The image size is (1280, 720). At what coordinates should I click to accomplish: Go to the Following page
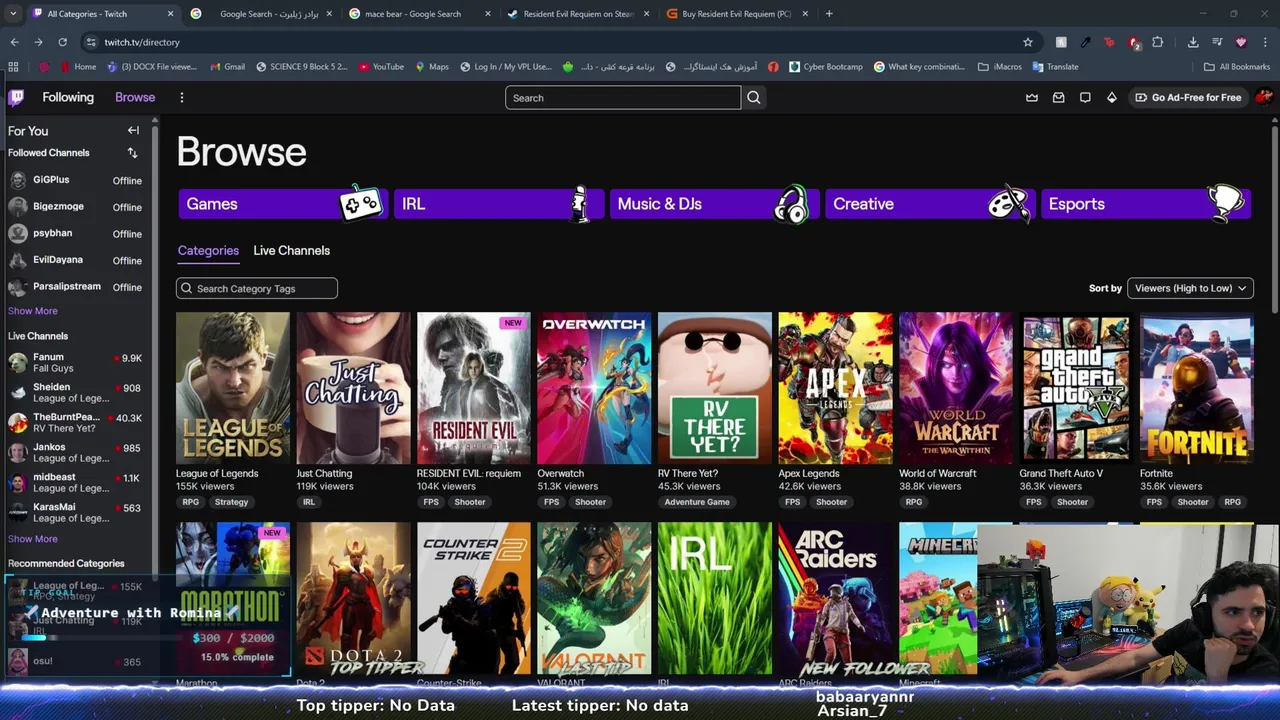68,97
